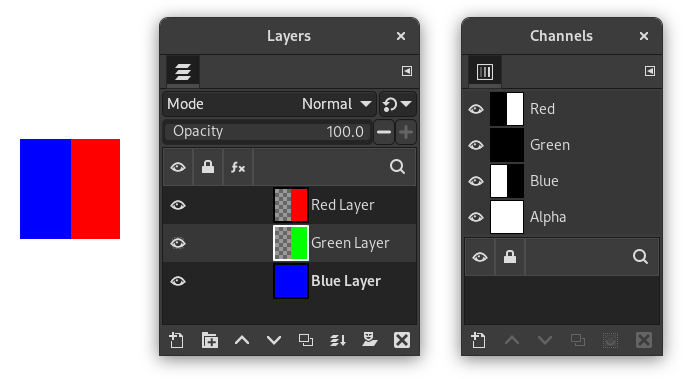Select the Red channel thumbnail
The image size is (683, 379).
[x=507, y=109]
